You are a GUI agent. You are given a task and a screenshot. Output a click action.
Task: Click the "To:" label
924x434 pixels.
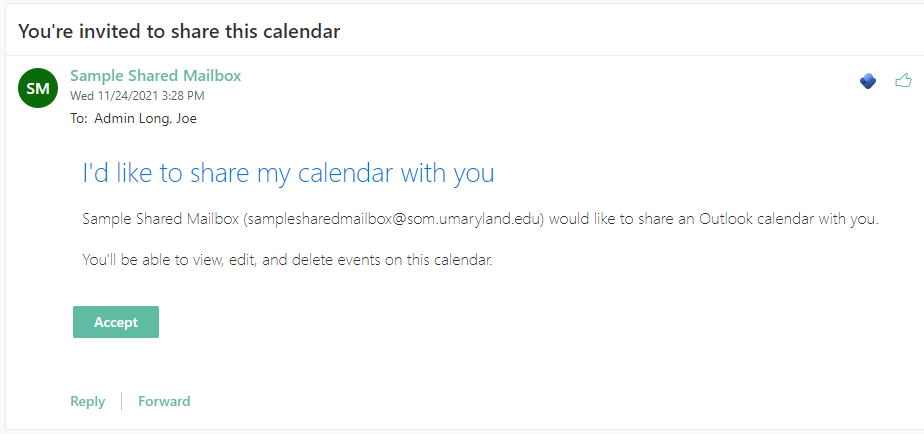click(79, 118)
